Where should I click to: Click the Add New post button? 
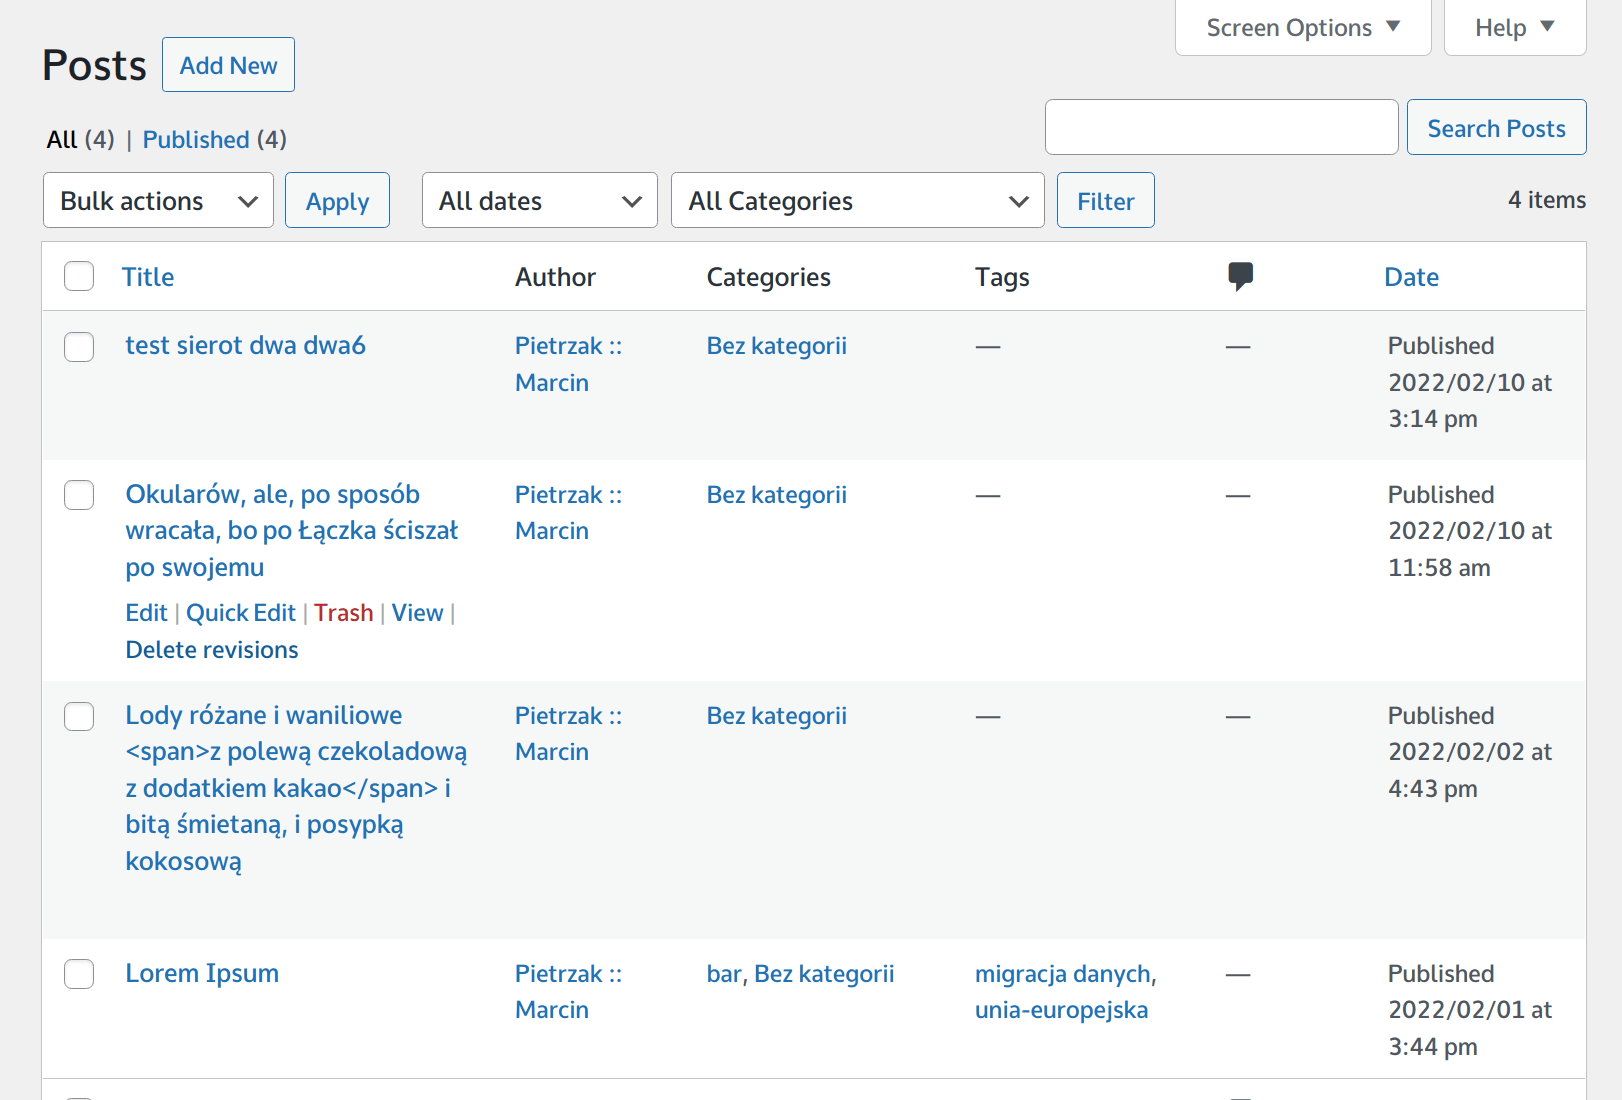228,65
